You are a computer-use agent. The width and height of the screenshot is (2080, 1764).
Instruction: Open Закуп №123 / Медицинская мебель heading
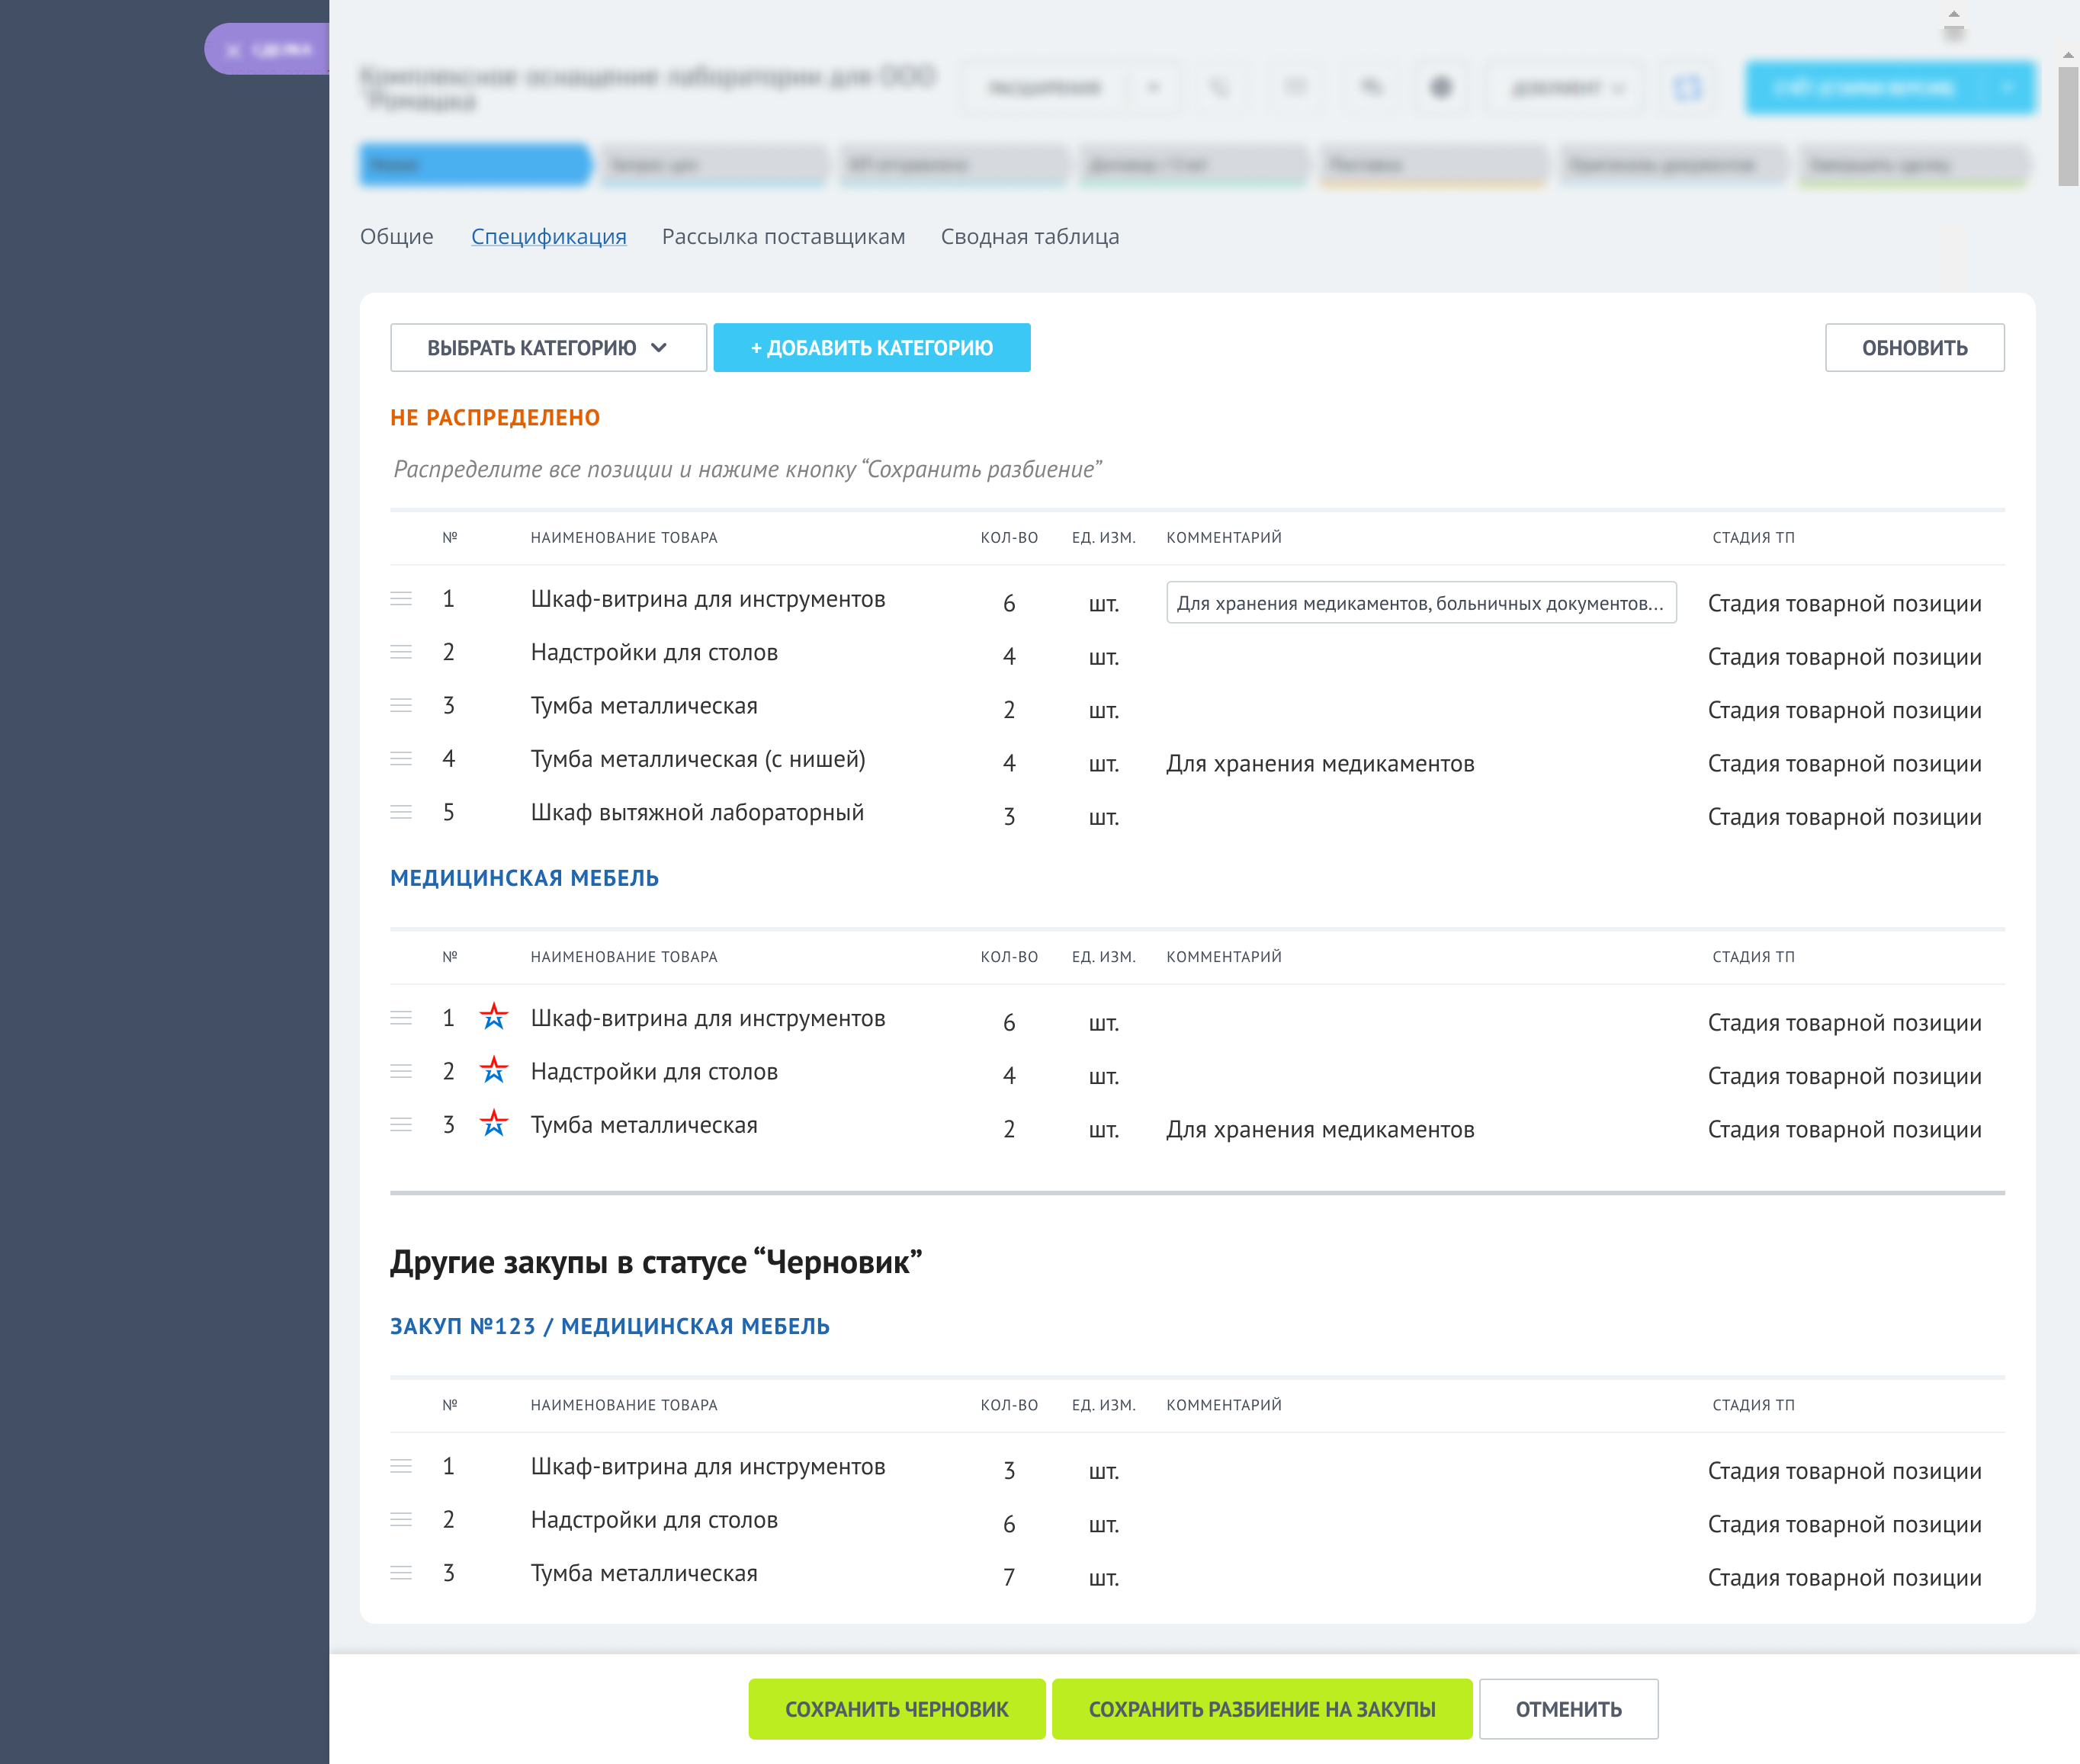coord(609,1326)
